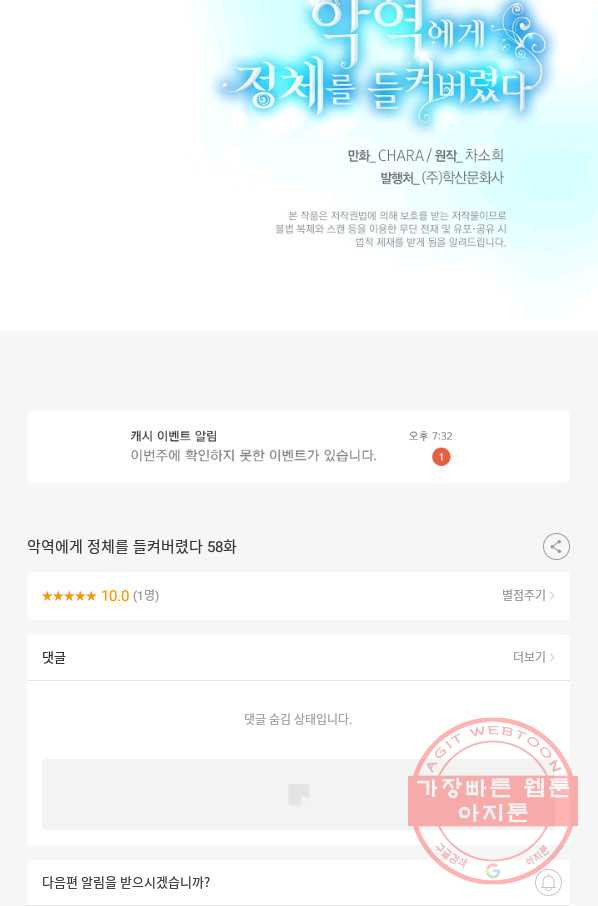Tap the broken image placeholder icon
The image size is (598, 906).
[x=299, y=794]
